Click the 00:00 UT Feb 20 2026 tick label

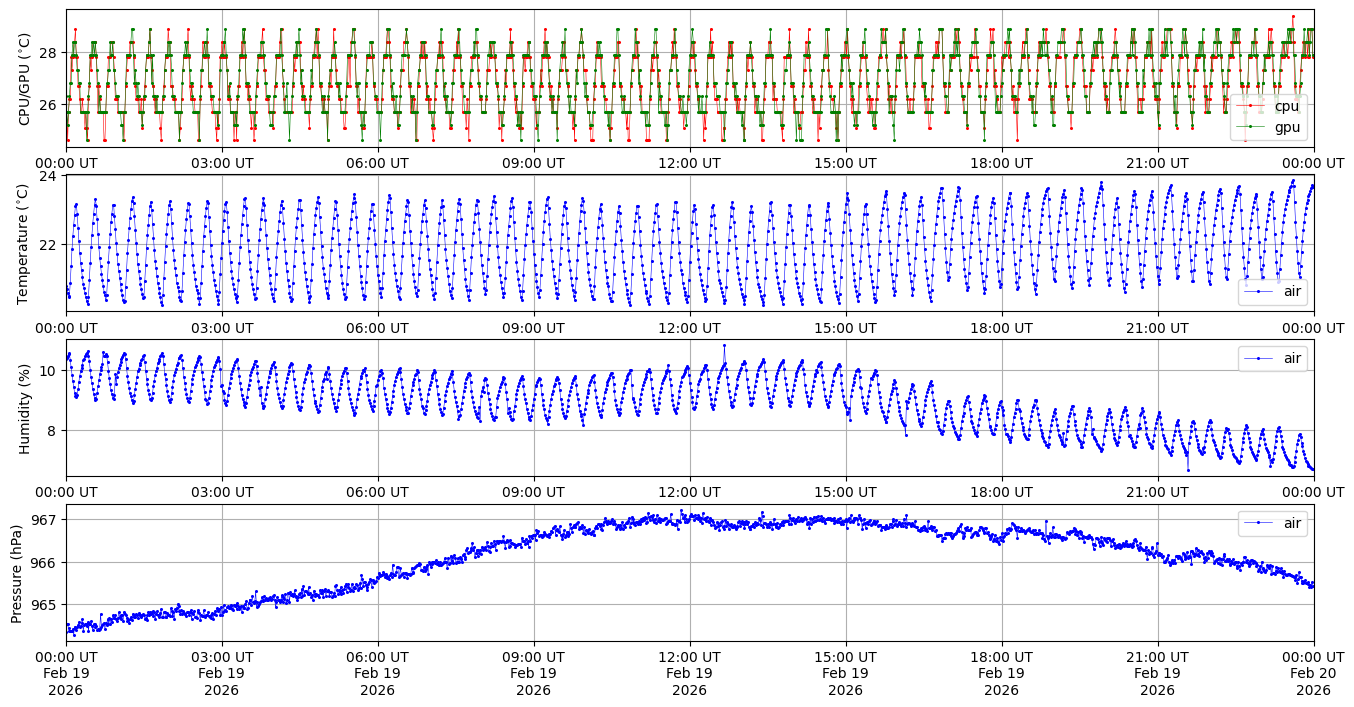pyautogui.click(x=1313, y=674)
